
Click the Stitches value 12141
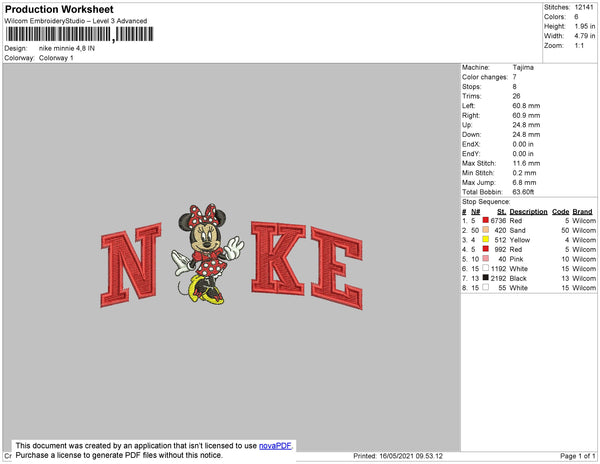pos(584,7)
